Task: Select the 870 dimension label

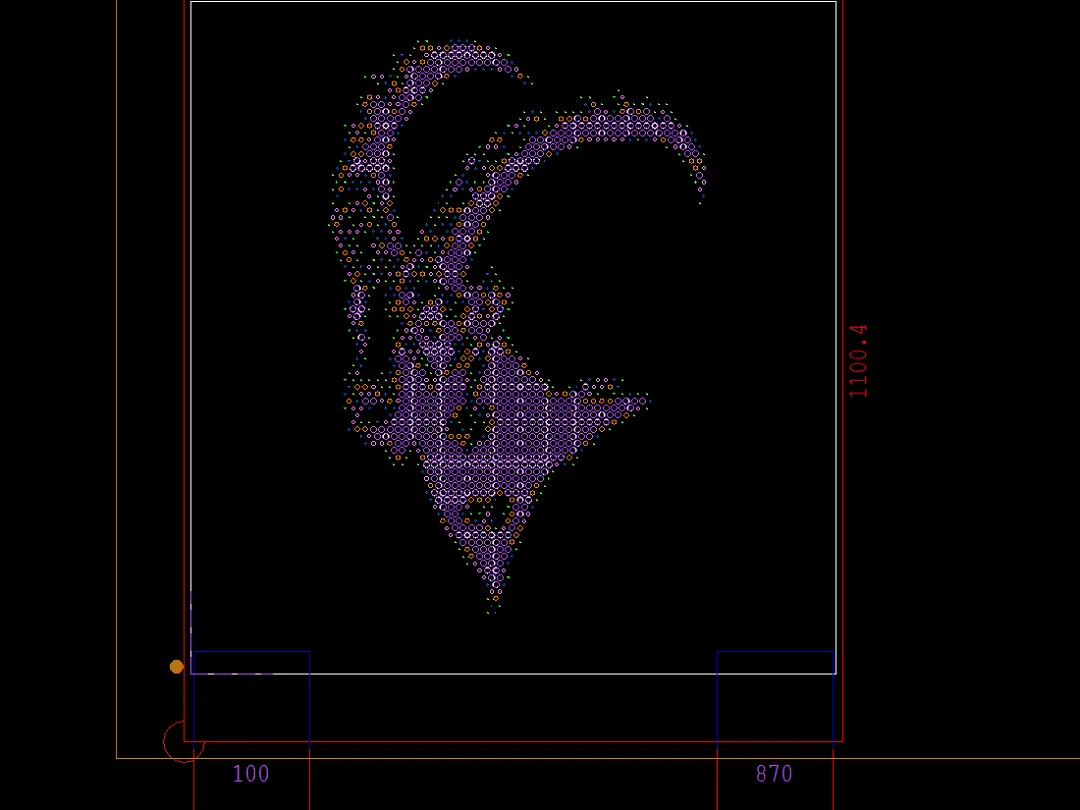Action: 774,774
